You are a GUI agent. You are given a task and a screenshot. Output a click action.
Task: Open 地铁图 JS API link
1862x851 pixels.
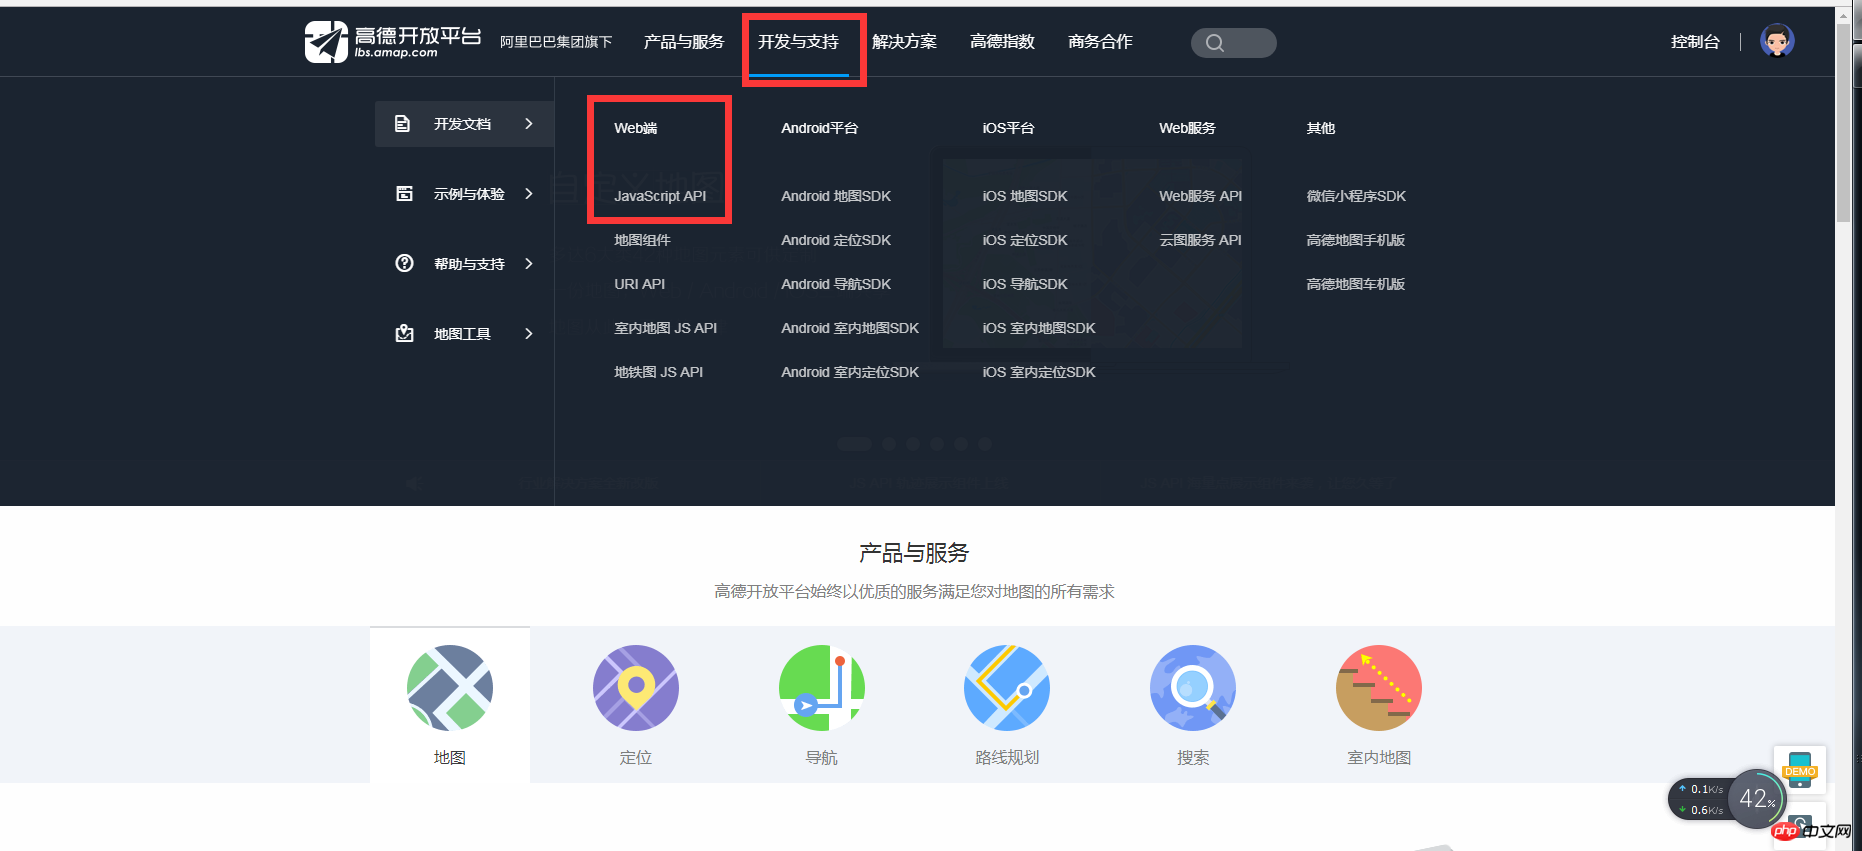[658, 372]
